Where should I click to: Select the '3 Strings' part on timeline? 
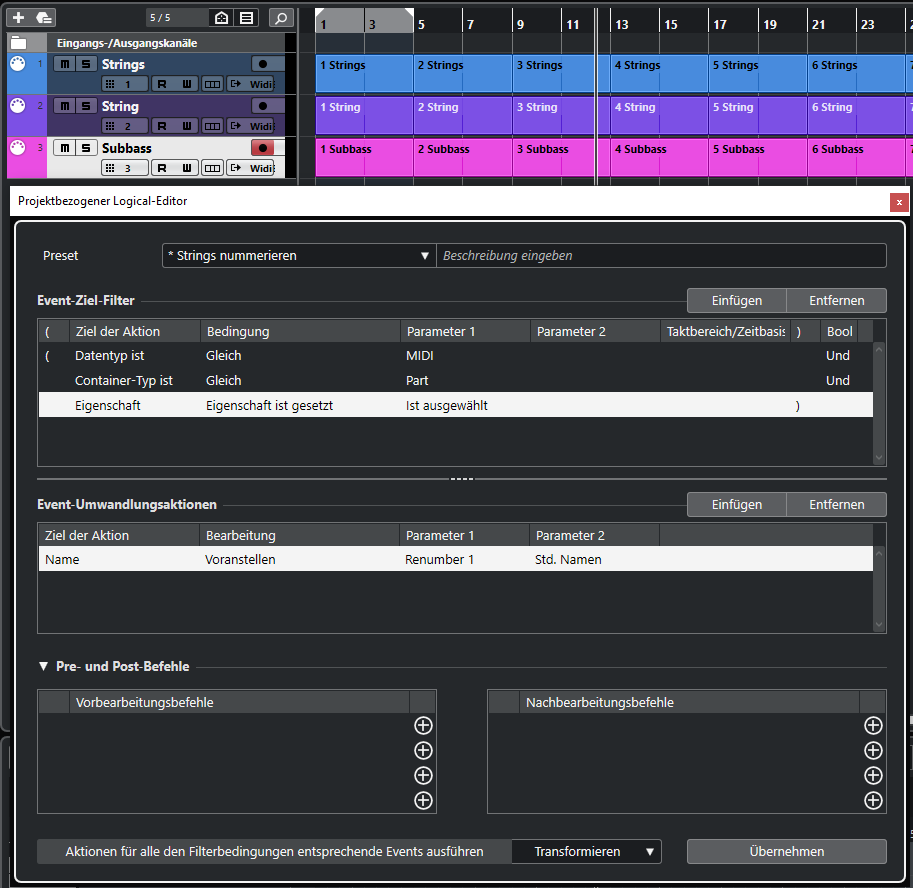pos(560,74)
